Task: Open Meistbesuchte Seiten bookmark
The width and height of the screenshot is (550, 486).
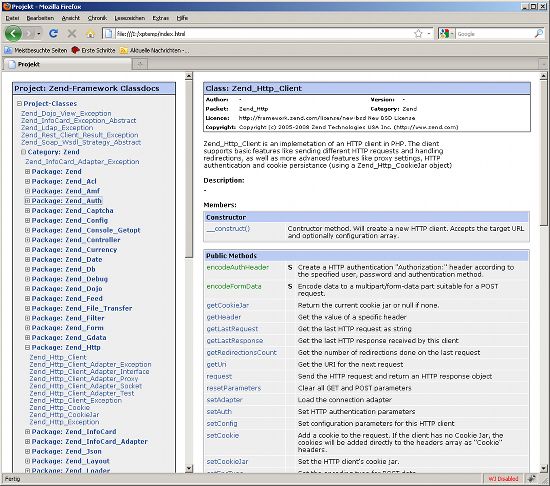Action: tap(35, 50)
